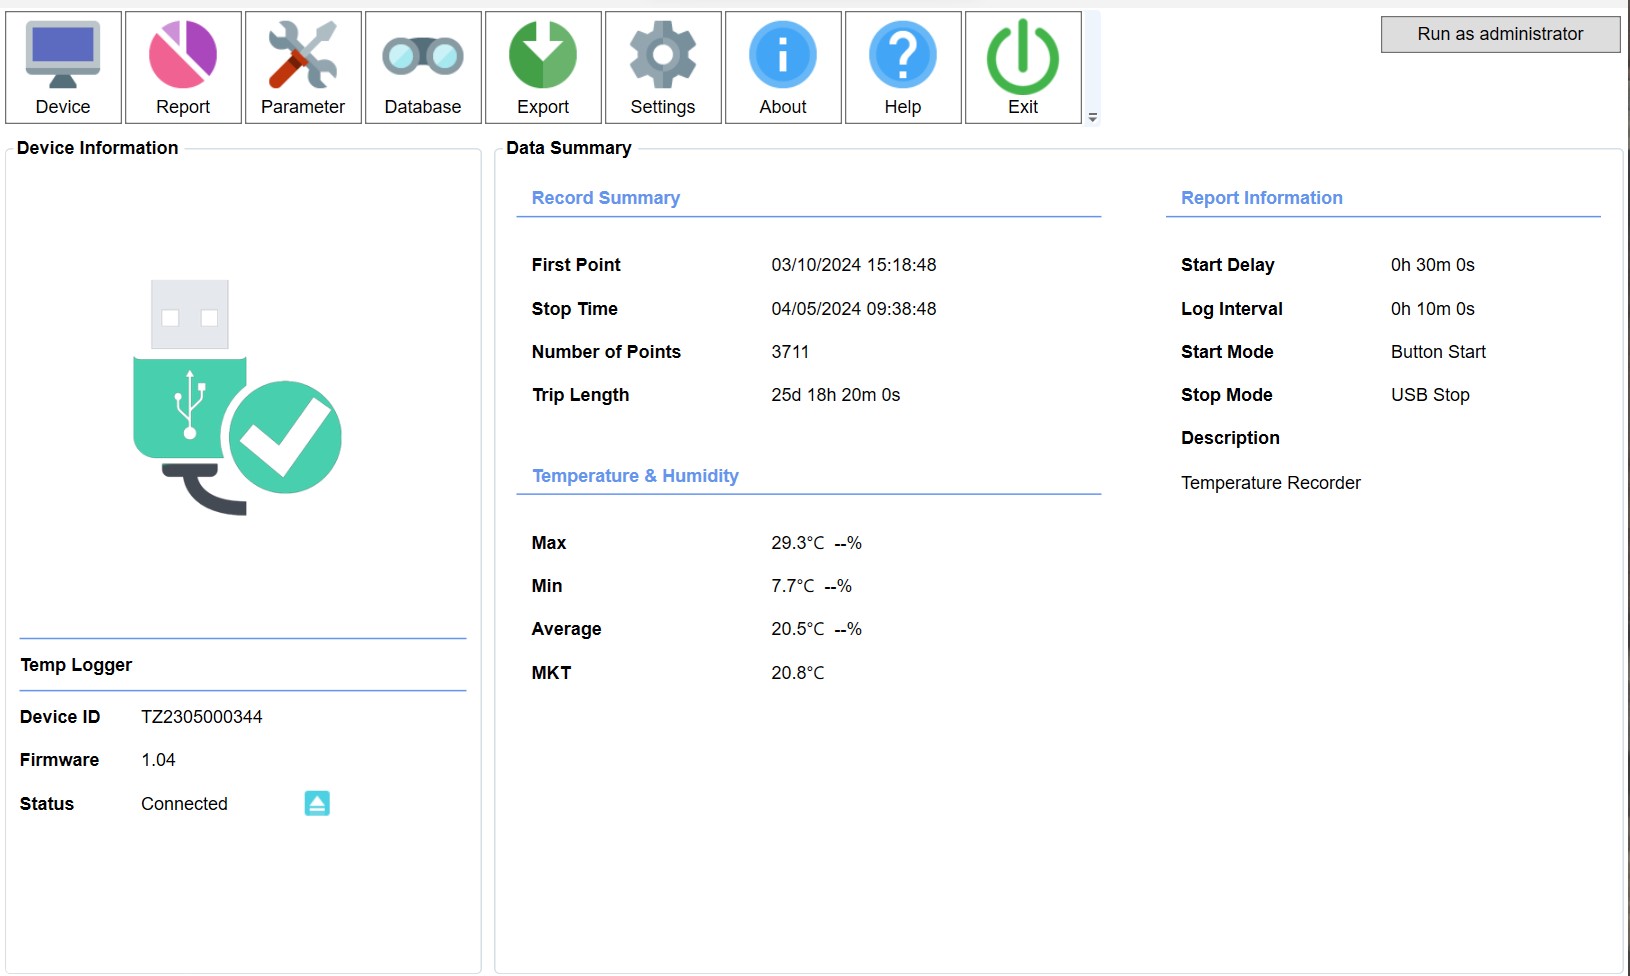Select Start Delay value 0h 30m 0s
This screenshot has width=1630, height=976.
1432,265
